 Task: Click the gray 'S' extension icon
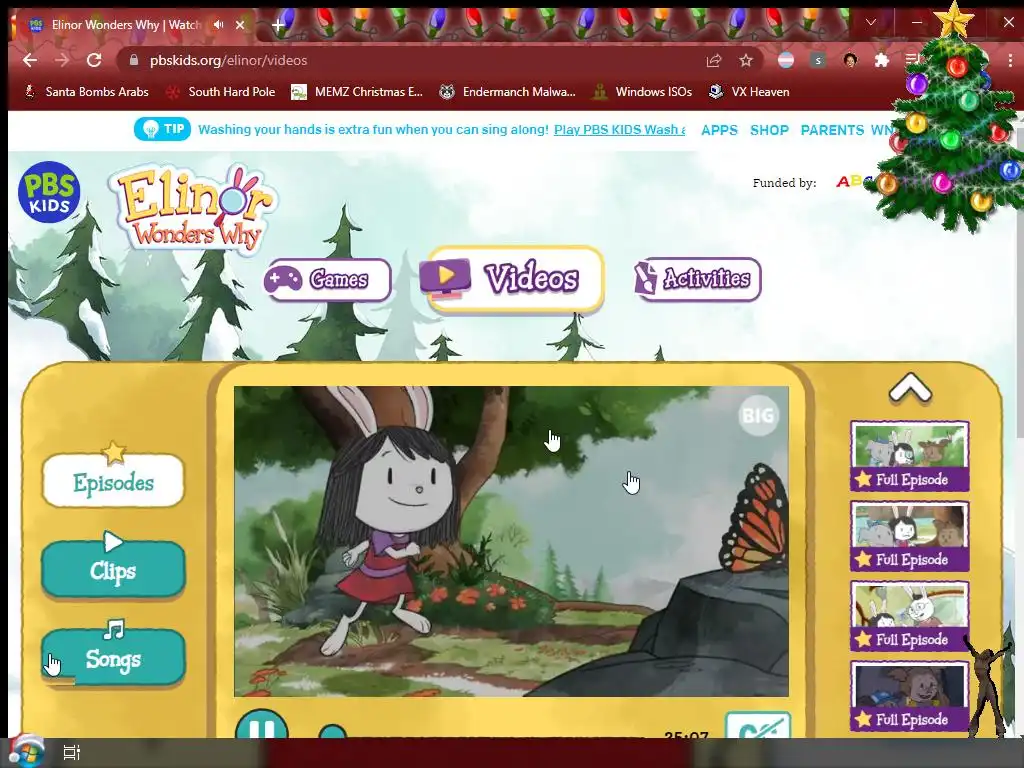[x=818, y=61]
